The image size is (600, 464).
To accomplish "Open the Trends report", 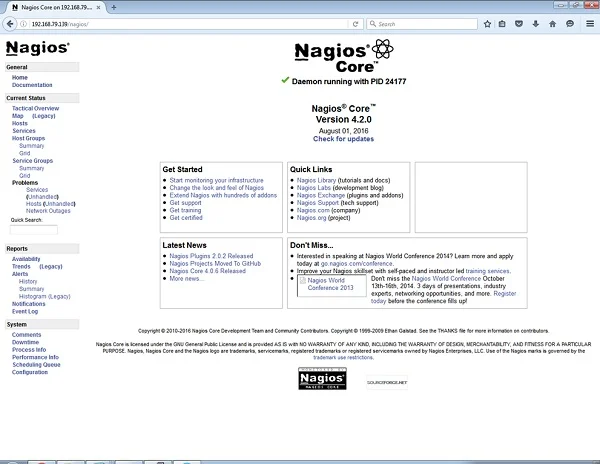I will pyautogui.click(x=21, y=266).
